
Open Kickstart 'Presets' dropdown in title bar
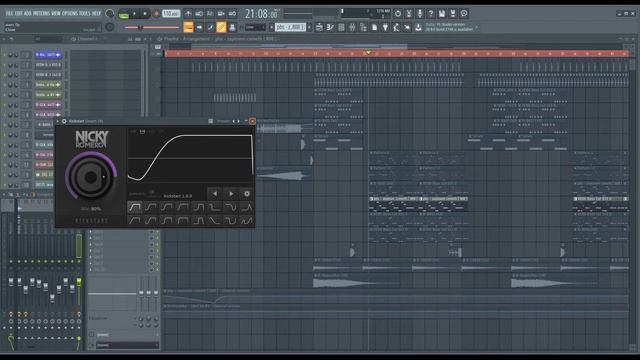[x=224, y=121]
